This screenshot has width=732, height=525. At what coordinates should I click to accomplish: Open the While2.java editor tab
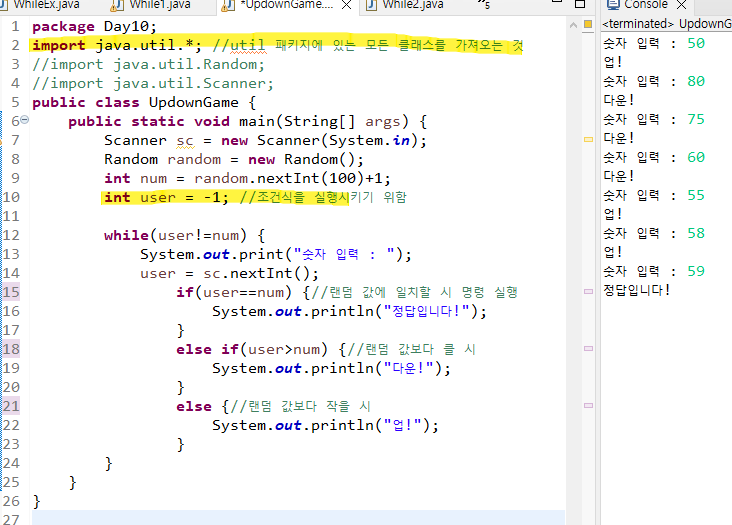point(413,5)
